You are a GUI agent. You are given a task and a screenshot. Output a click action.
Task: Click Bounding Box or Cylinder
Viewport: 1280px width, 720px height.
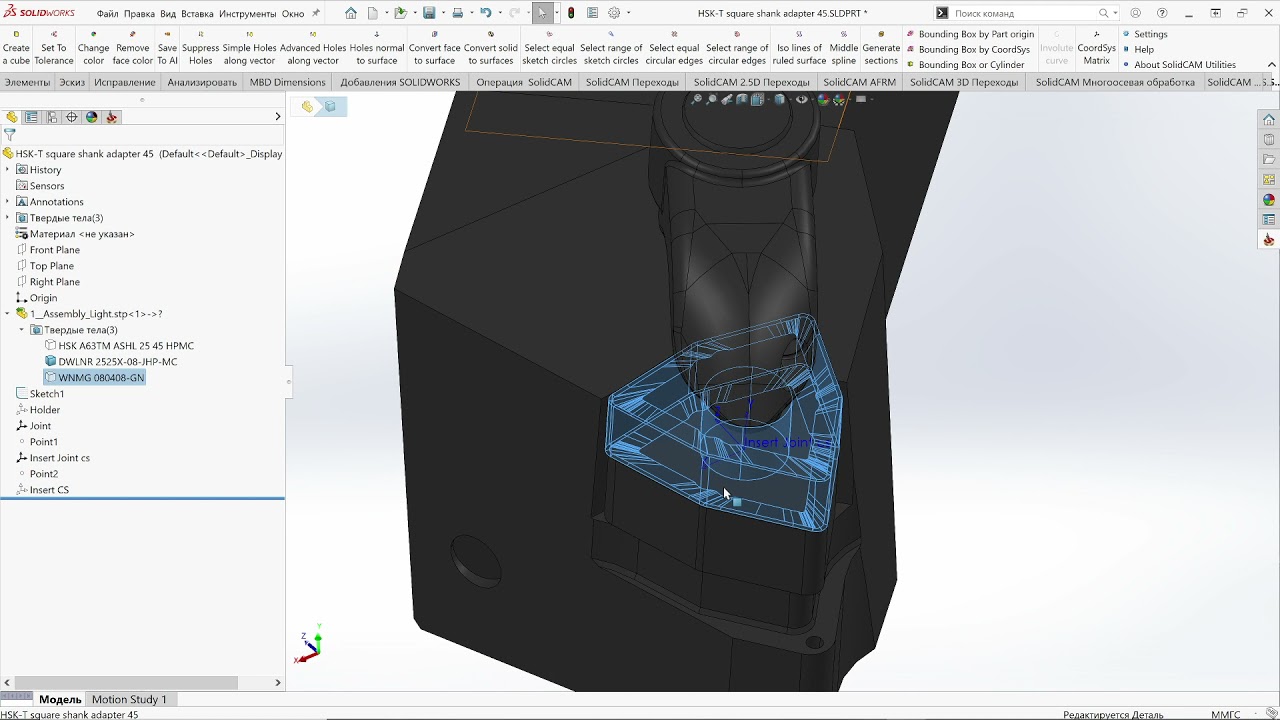(x=965, y=65)
